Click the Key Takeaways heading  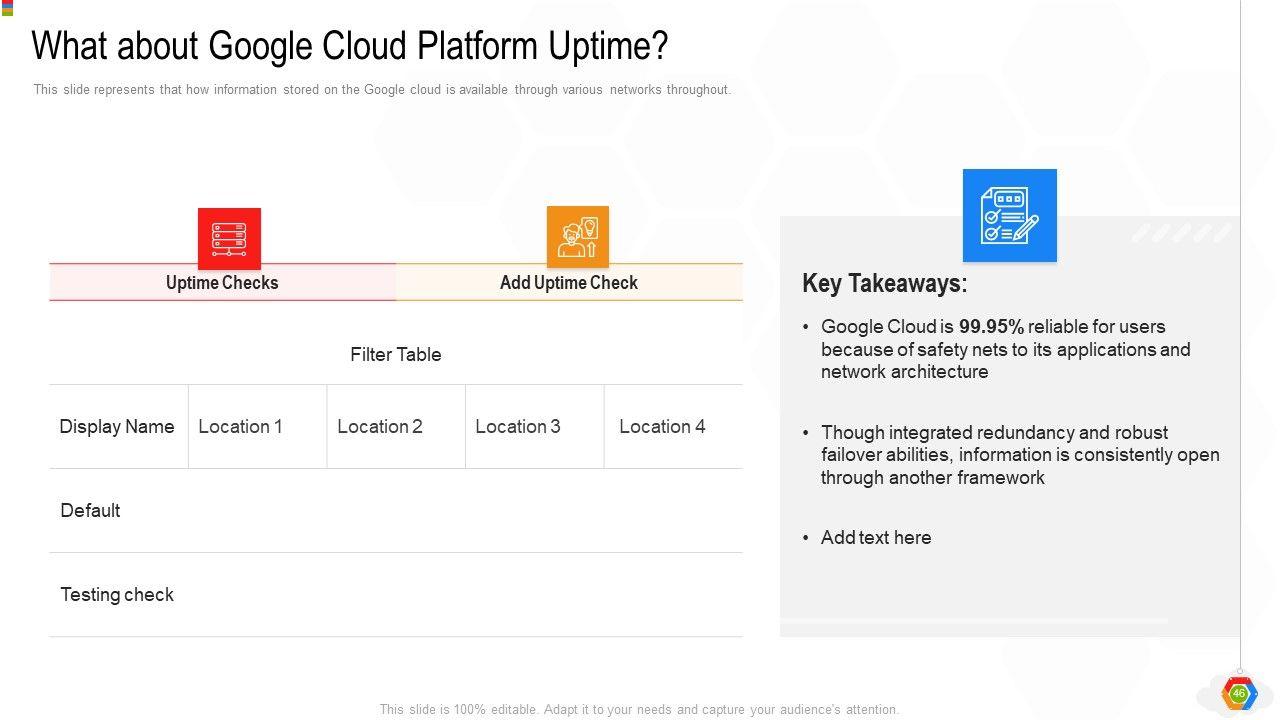[x=884, y=284]
